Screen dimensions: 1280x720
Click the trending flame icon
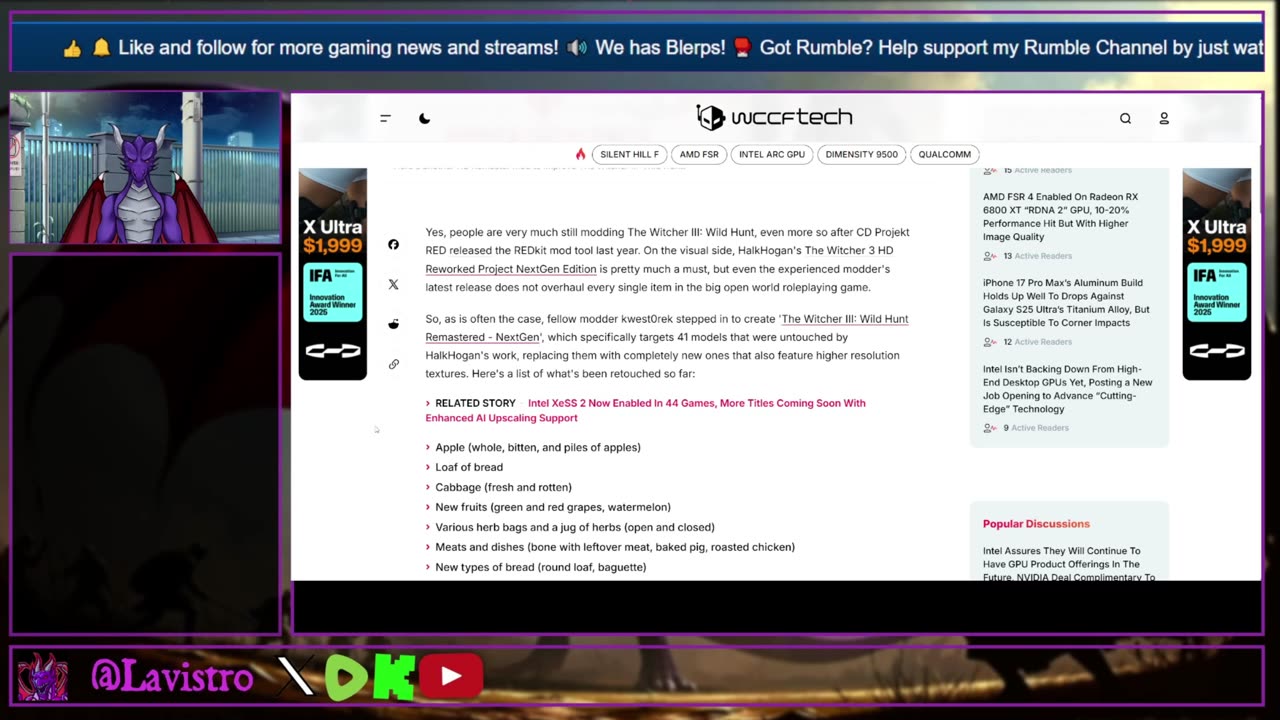pyautogui.click(x=580, y=154)
